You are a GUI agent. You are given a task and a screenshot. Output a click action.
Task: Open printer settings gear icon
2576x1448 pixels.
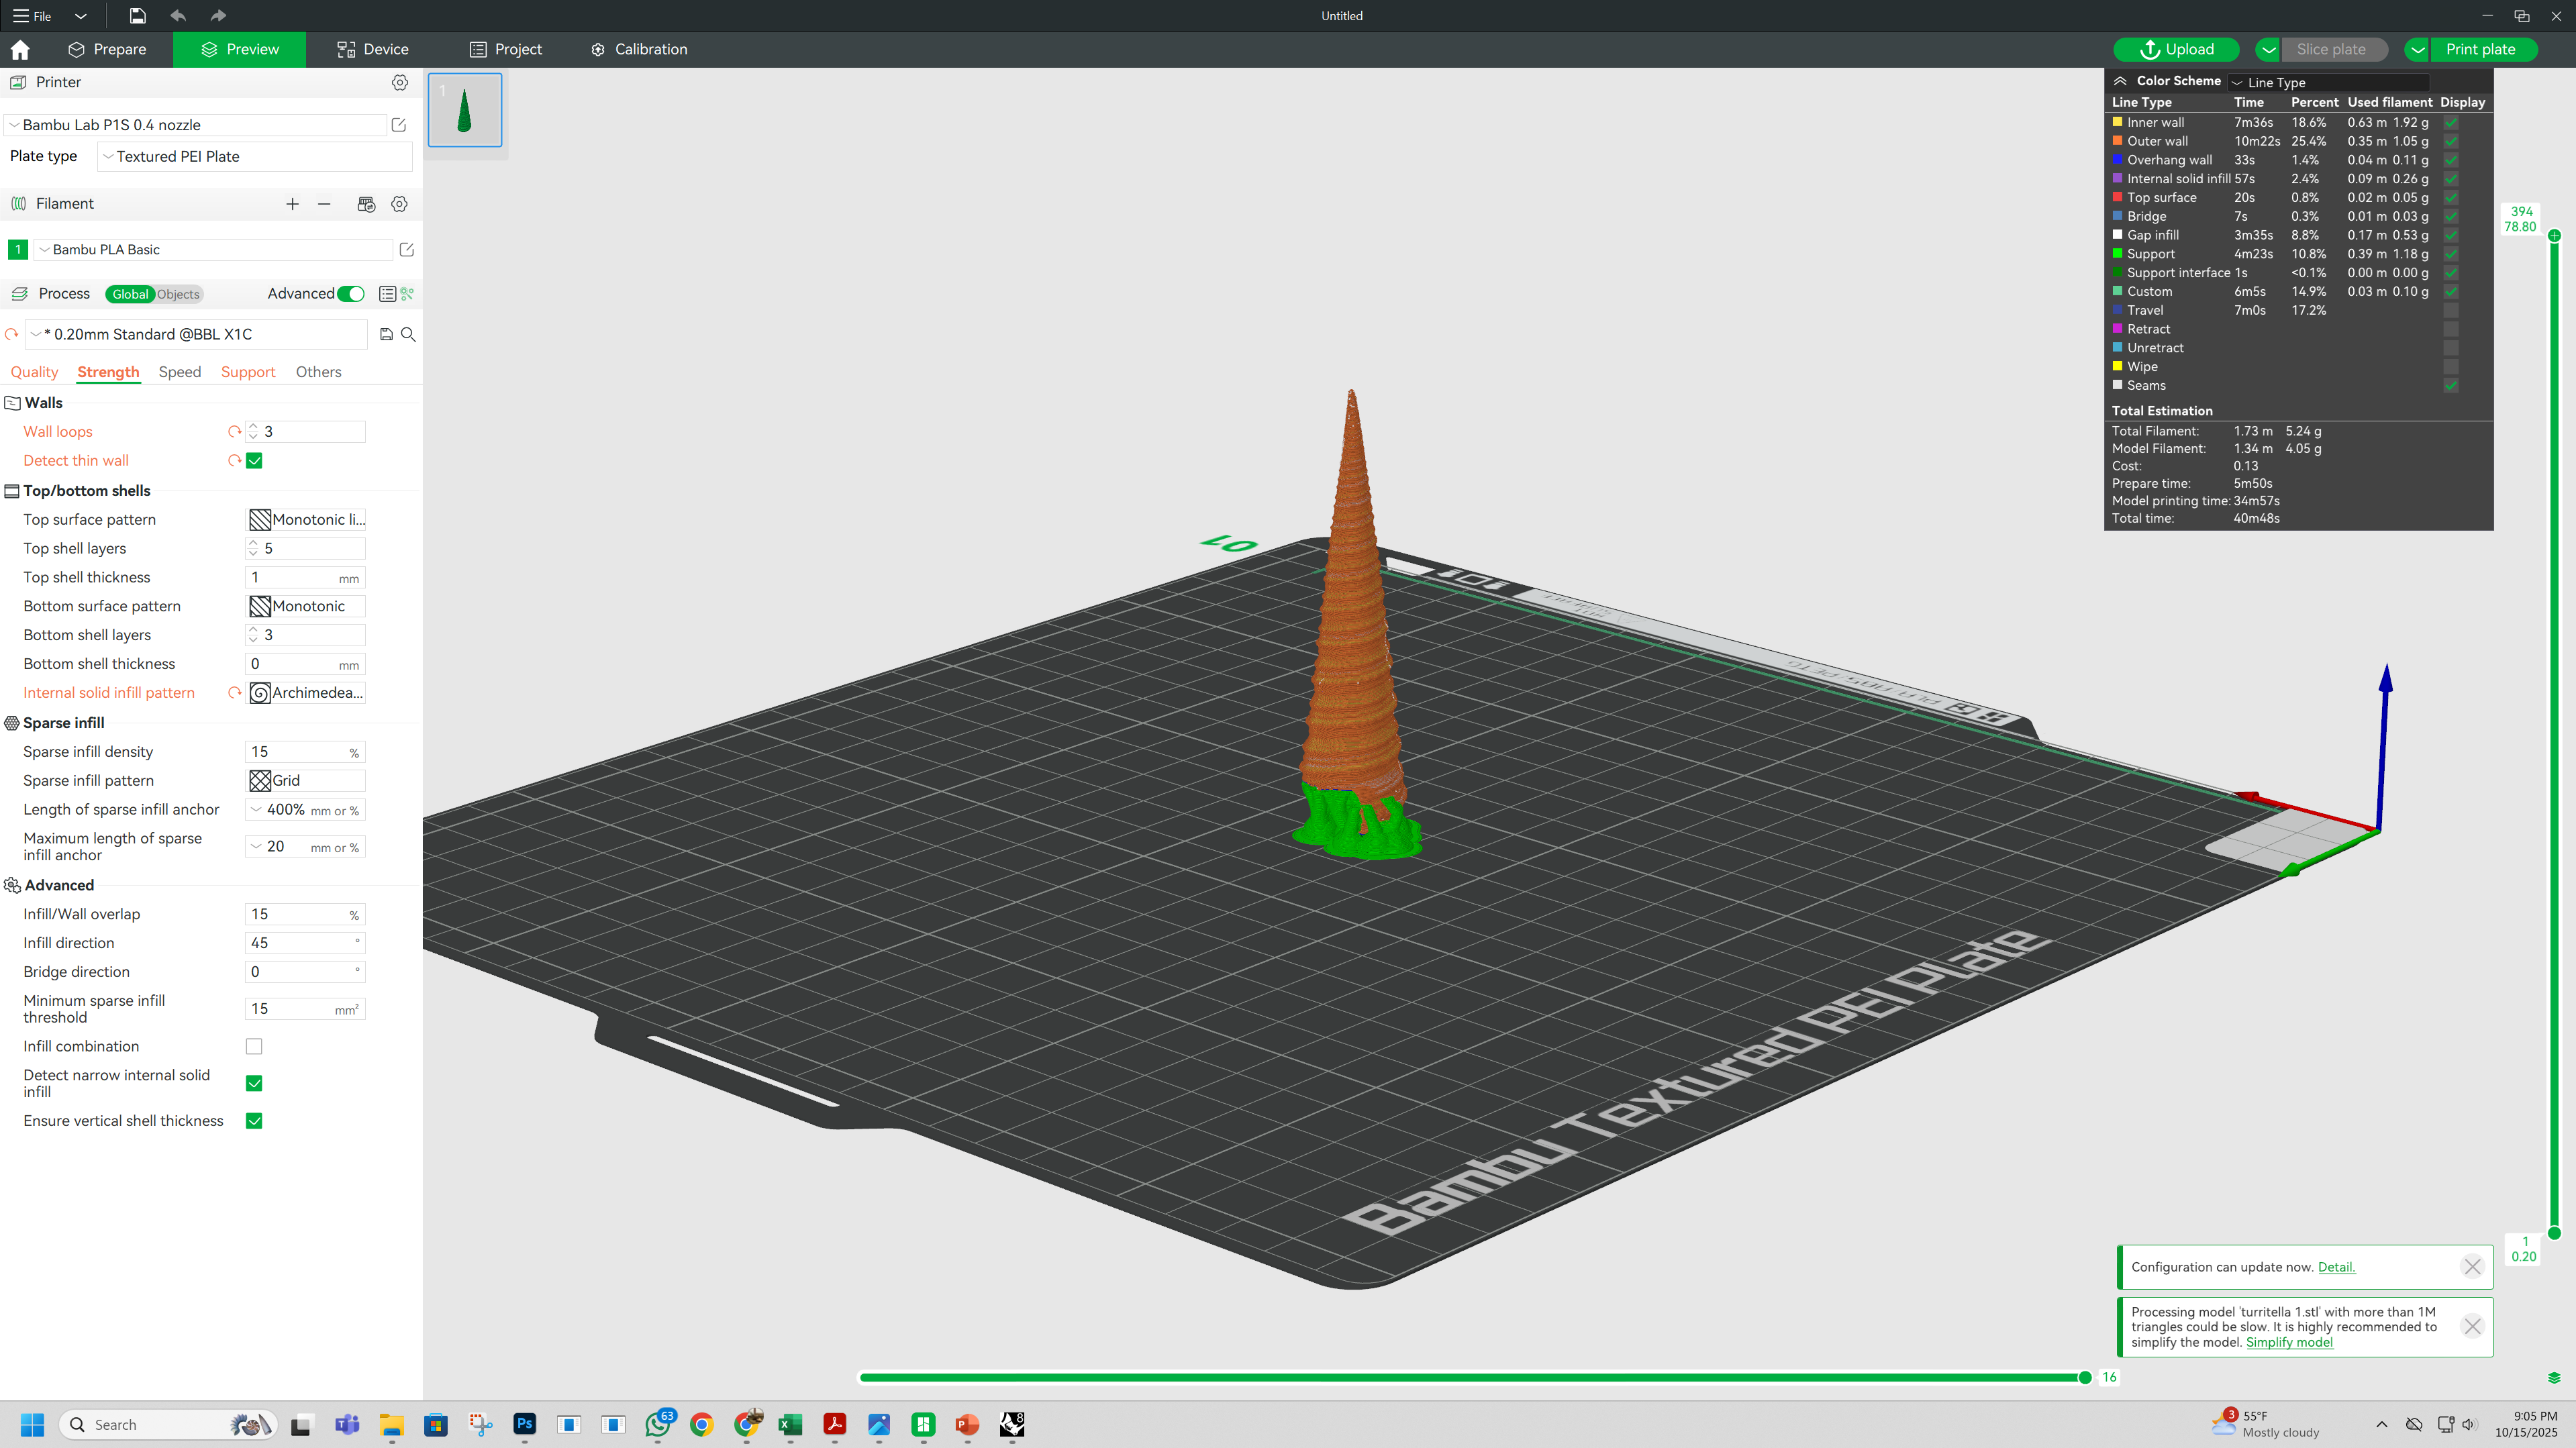click(399, 82)
